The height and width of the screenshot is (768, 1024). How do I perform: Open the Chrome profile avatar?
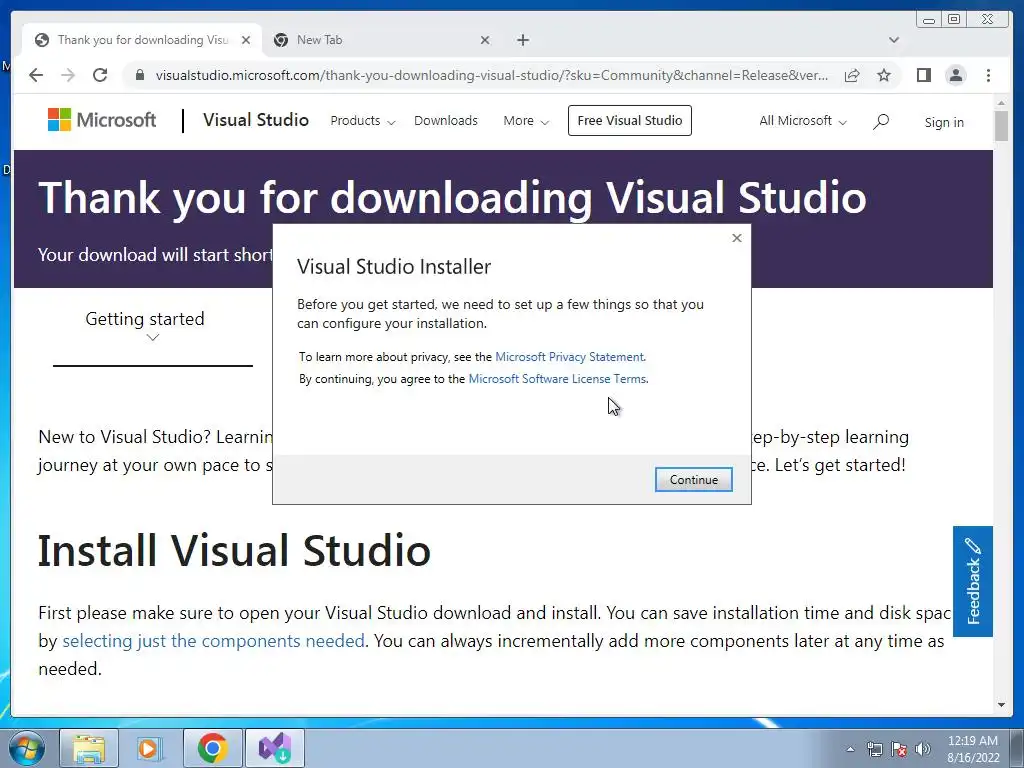[955, 75]
